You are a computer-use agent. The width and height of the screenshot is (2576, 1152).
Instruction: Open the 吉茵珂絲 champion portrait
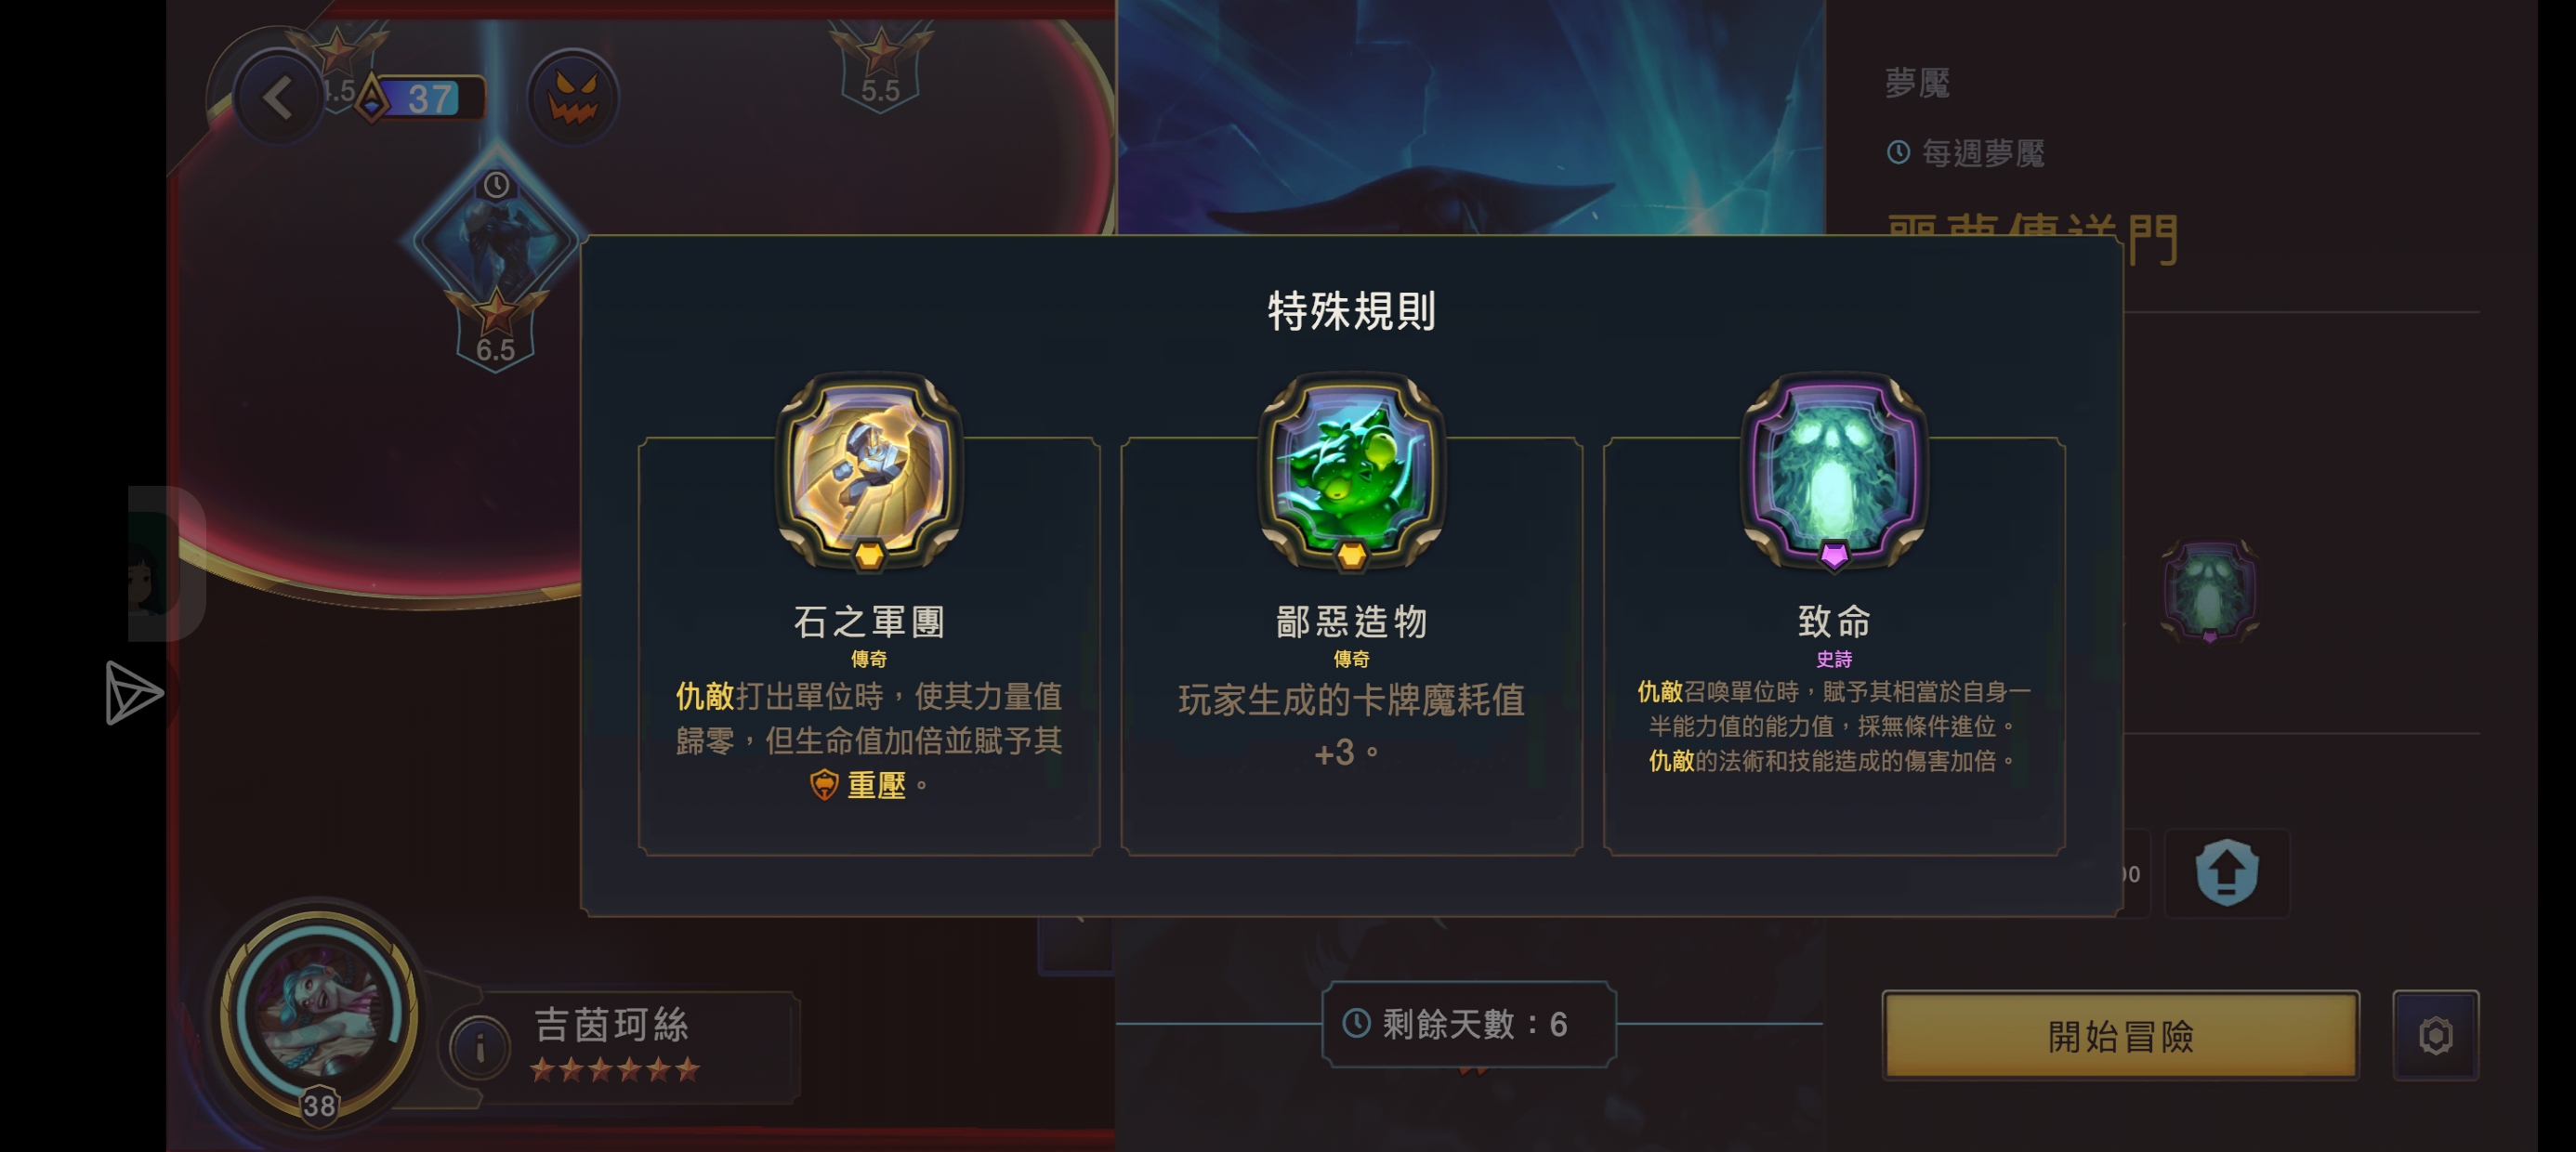click(320, 1014)
